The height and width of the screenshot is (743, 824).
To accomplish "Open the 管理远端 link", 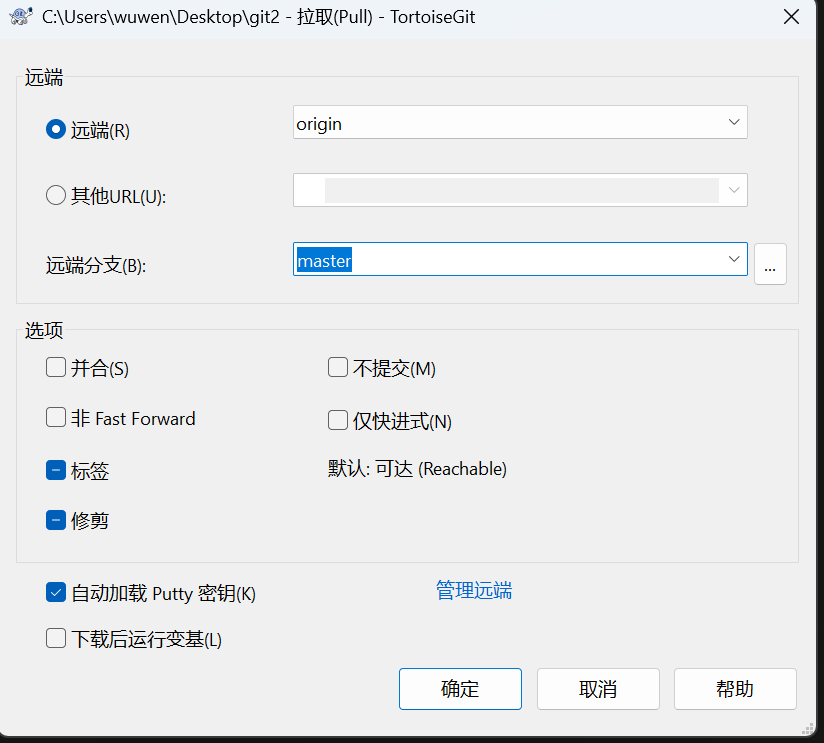I will click(474, 591).
